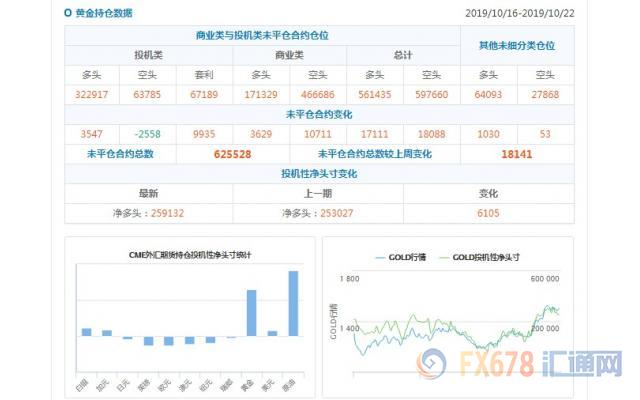The image size is (640, 400).
Task: Select the commercial short value 466686
Action: pyautogui.click(x=318, y=95)
